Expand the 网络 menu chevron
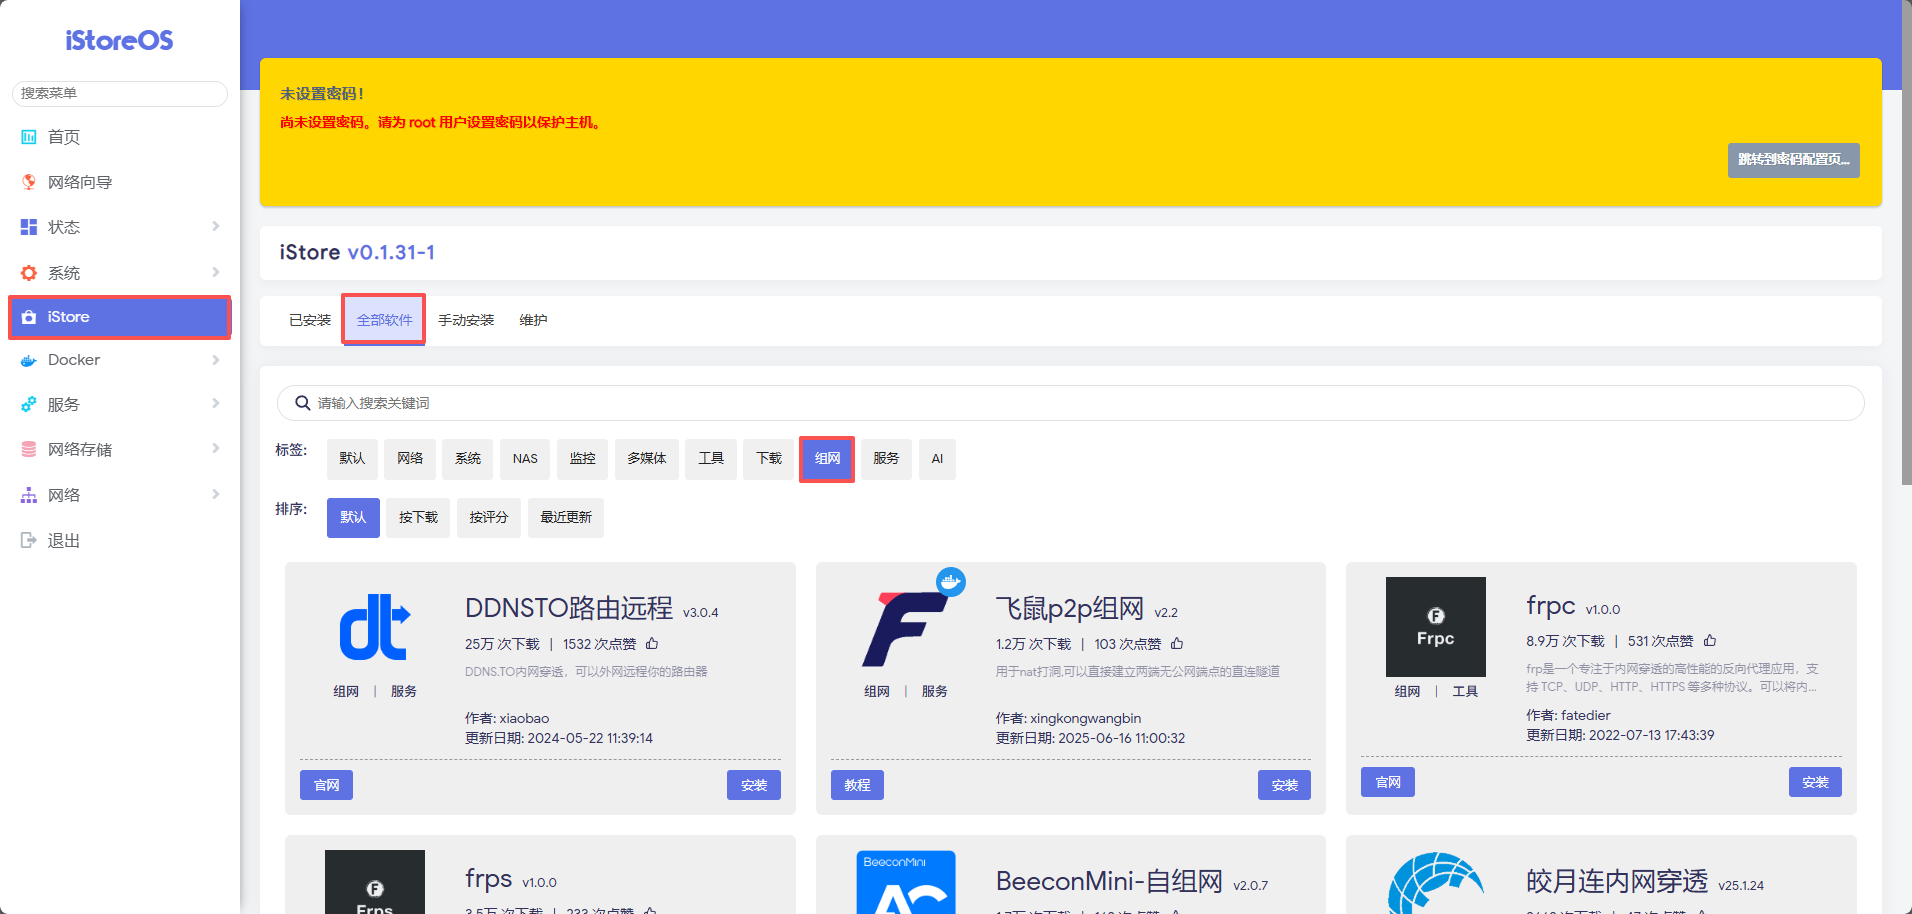 [216, 495]
